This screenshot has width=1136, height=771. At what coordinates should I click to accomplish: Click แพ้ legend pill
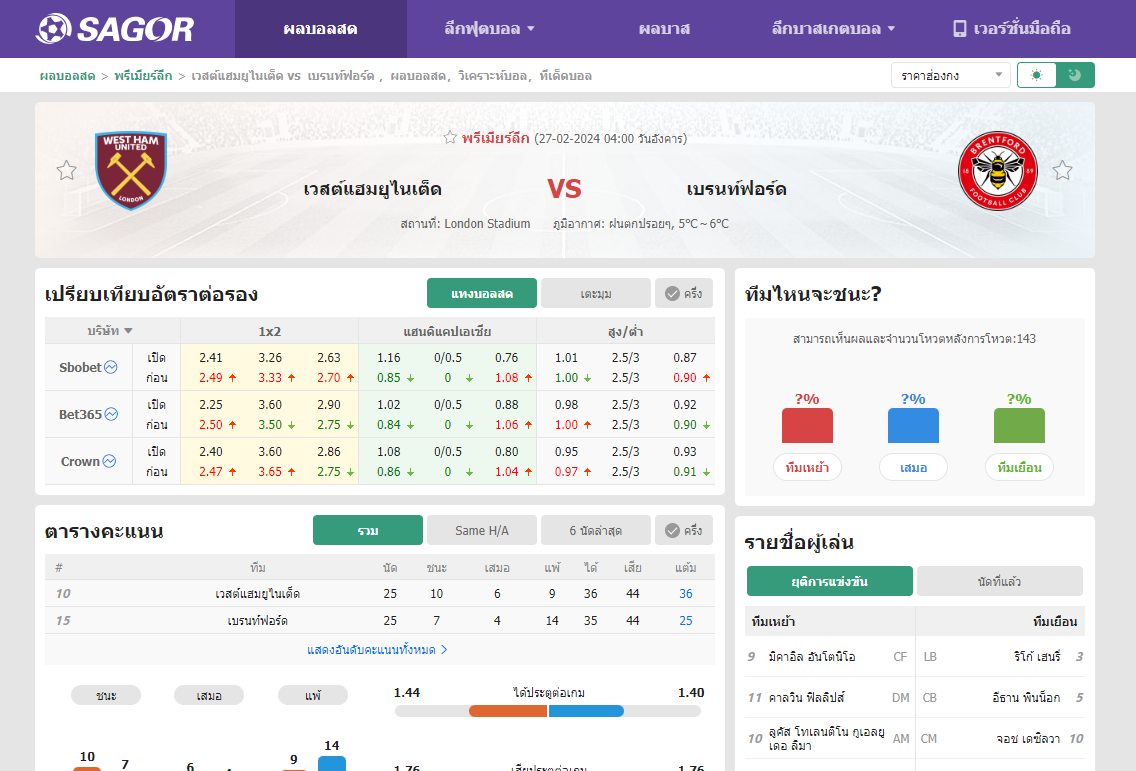[312, 696]
